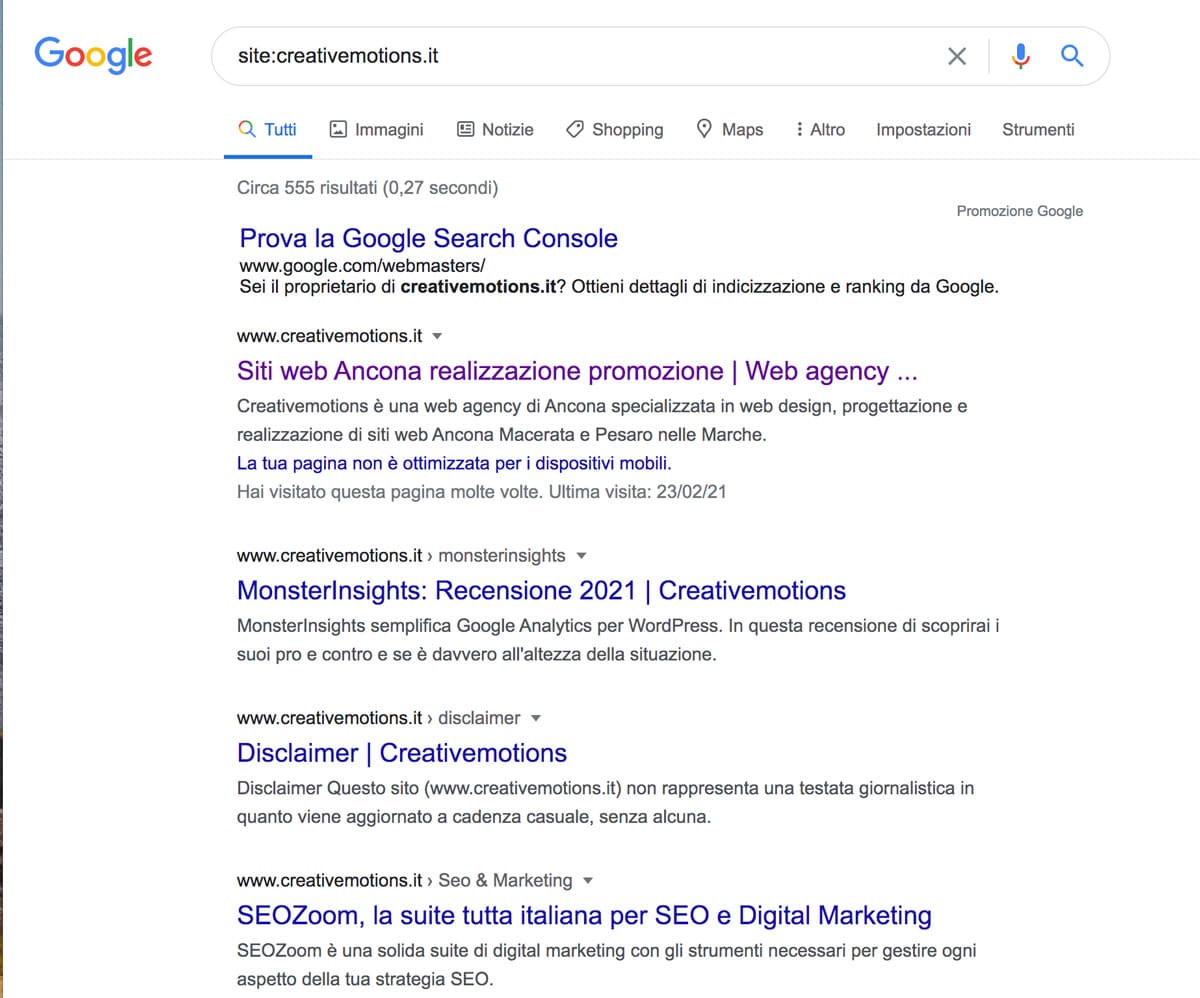
Task: Open MonsterInsights: Recensione 2021 result
Action: [541, 590]
